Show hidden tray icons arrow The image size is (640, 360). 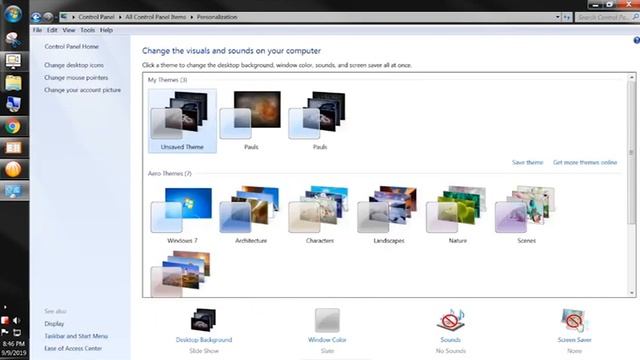click(x=5, y=307)
